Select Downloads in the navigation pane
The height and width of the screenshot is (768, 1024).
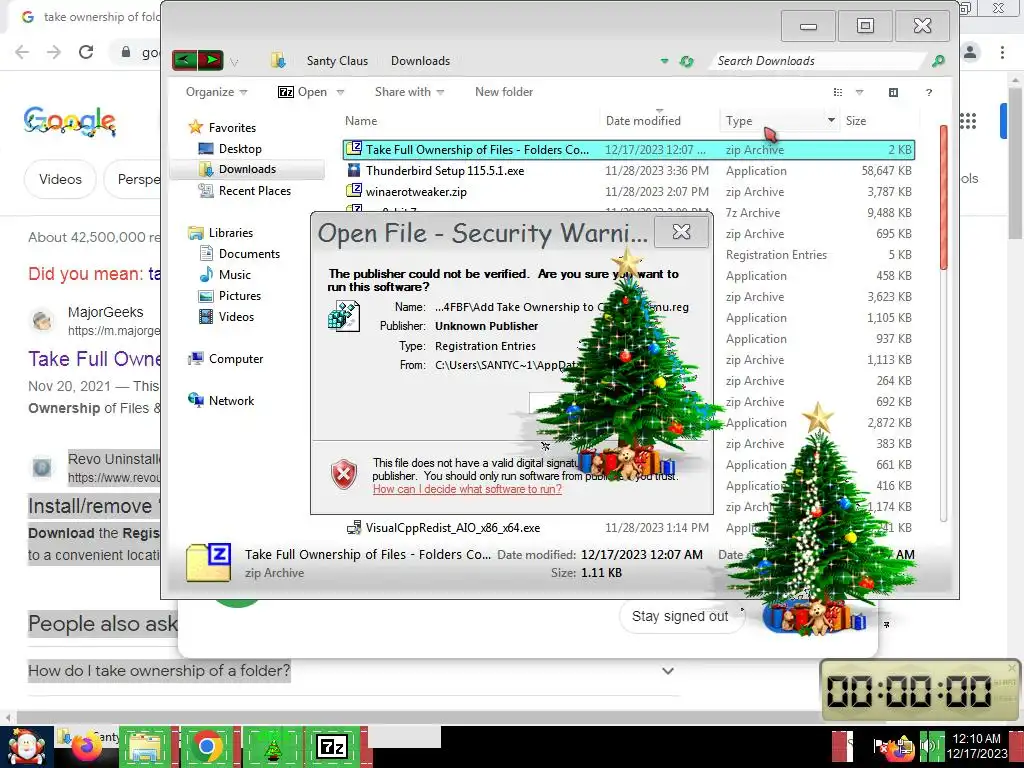coord(247,169)
